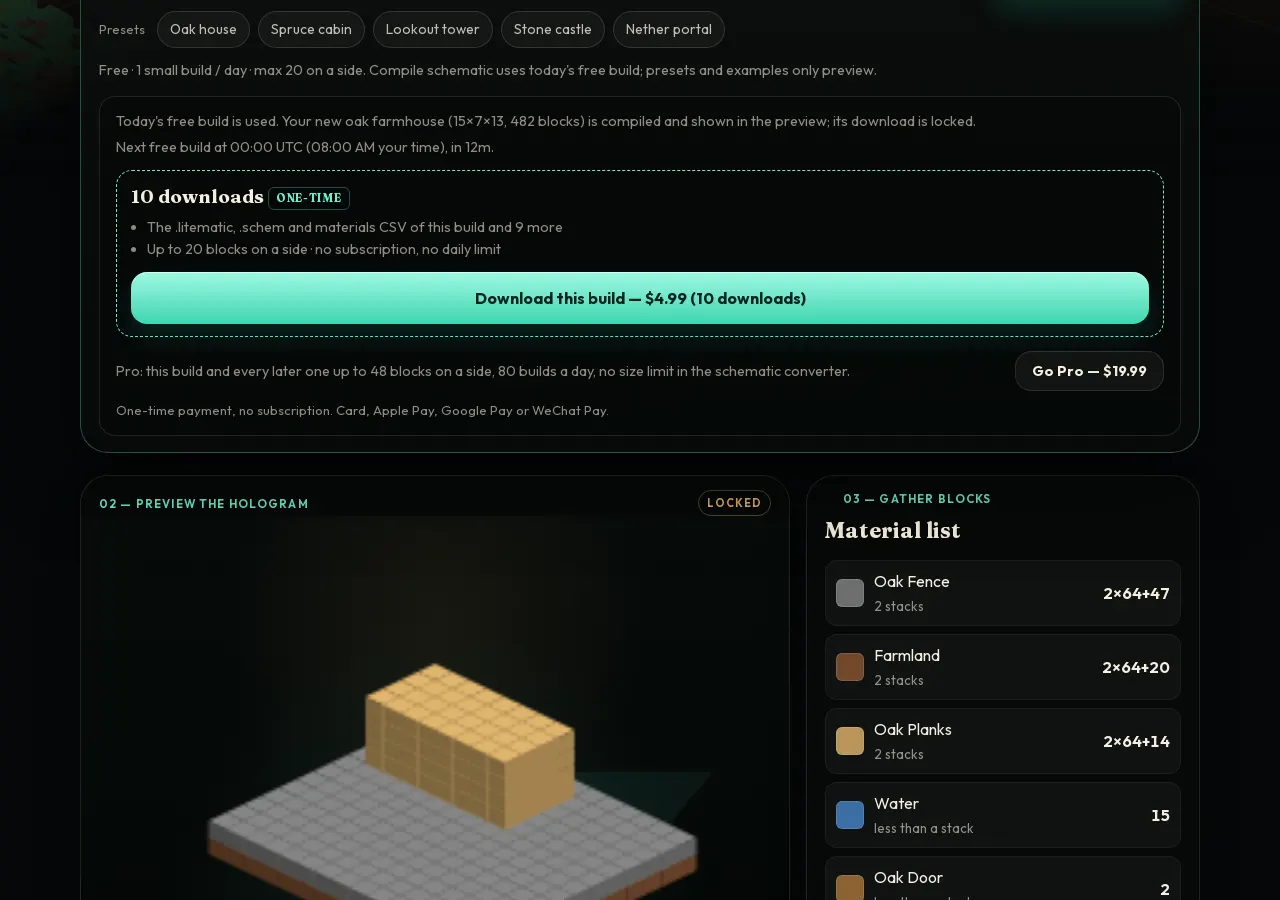The width and height of the screenshot is (1280, 900).
Task: Click the 10 downloads heading
Action: 197,197
